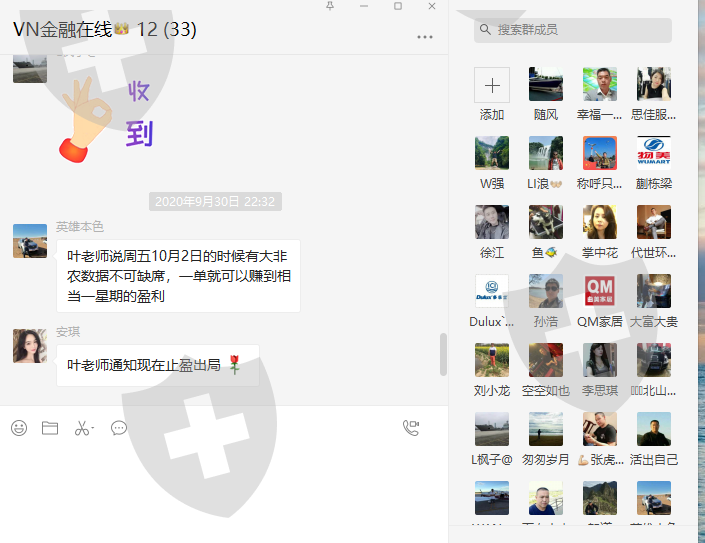
Task: Open member 张虎... avatar
Action: pyautogui.click(x=600, y=429)
